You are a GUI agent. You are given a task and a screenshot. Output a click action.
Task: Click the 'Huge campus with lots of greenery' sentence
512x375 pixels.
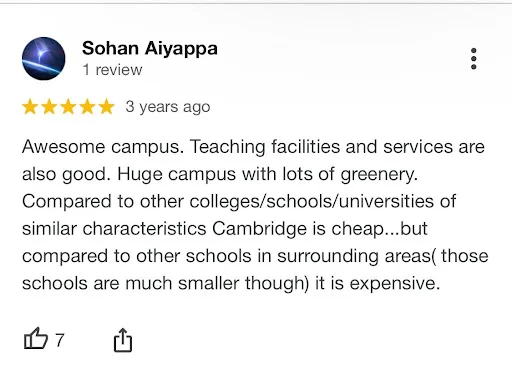(267, 174)
